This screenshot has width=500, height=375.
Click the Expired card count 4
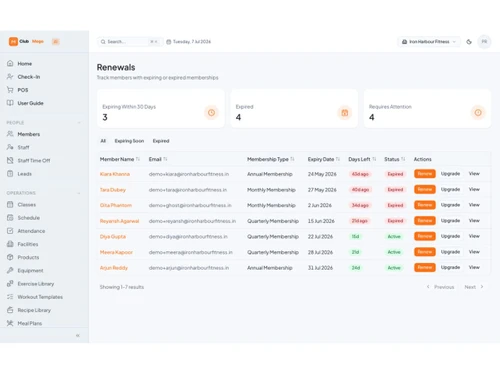(238, 117)
